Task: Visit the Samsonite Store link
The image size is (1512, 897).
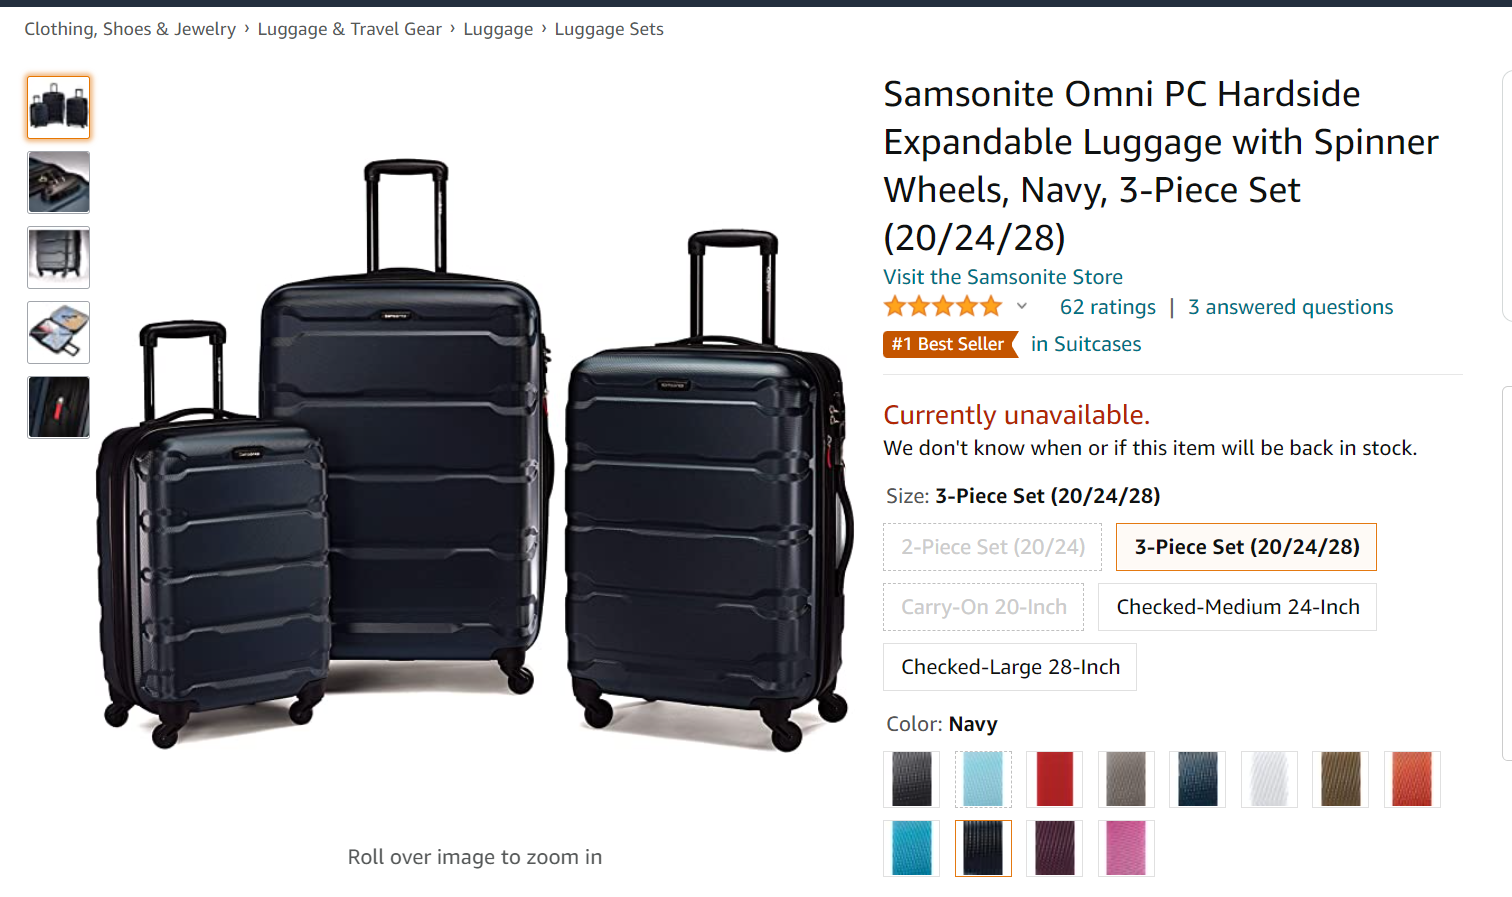Action: [1002, 277]
